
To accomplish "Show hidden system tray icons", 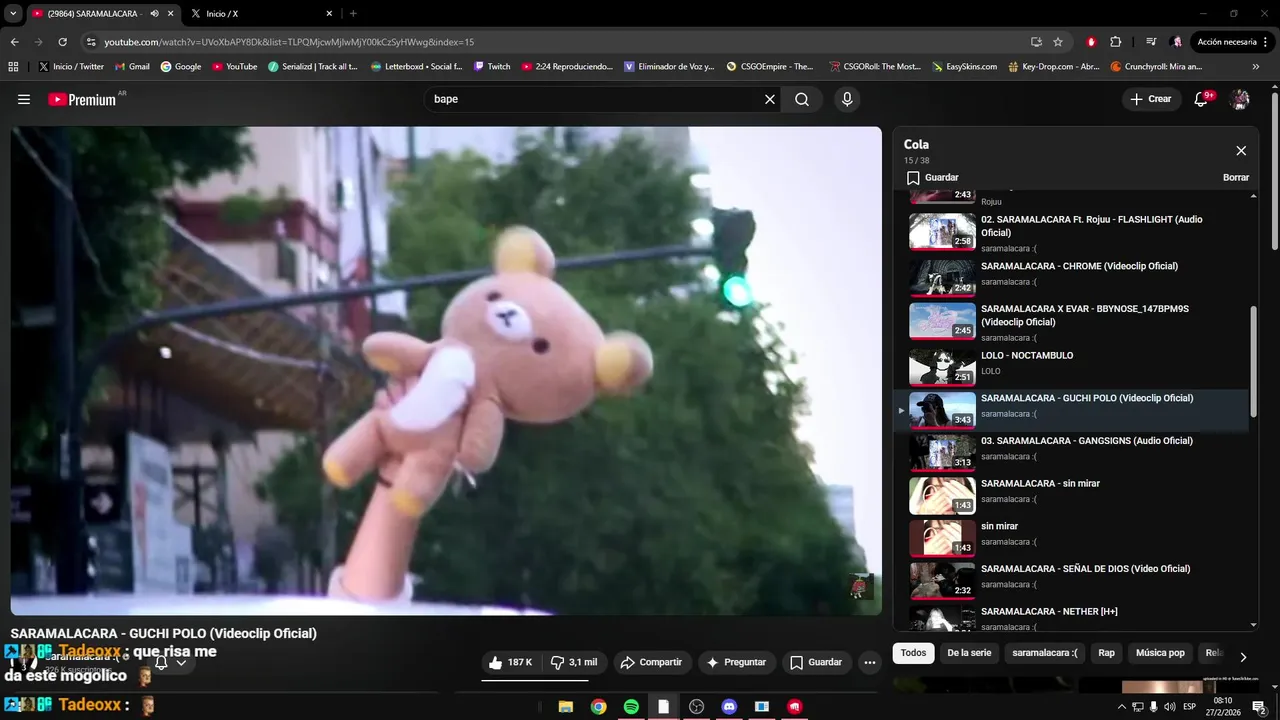I will click(x=1121, y=707).
